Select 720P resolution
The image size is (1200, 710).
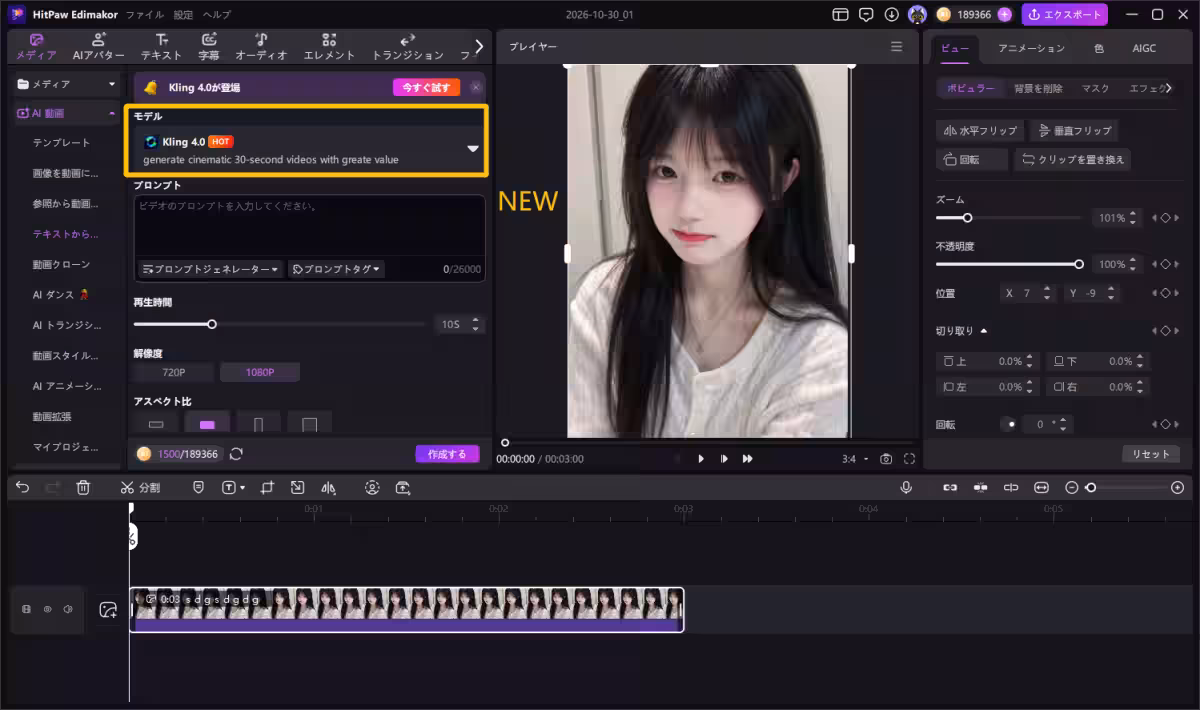[x=174, y=372]
